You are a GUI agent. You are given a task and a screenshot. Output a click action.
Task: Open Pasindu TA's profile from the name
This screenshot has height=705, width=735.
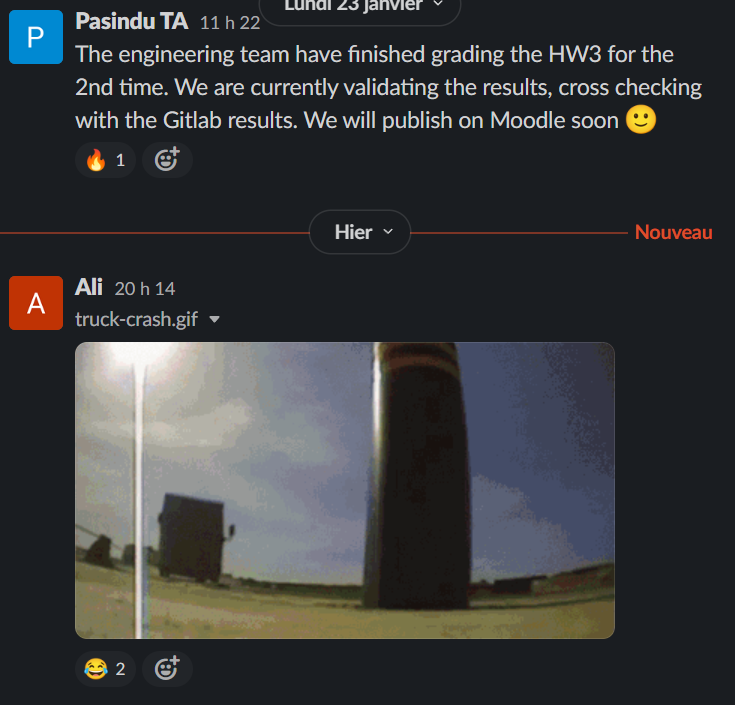tap(132, 22)
